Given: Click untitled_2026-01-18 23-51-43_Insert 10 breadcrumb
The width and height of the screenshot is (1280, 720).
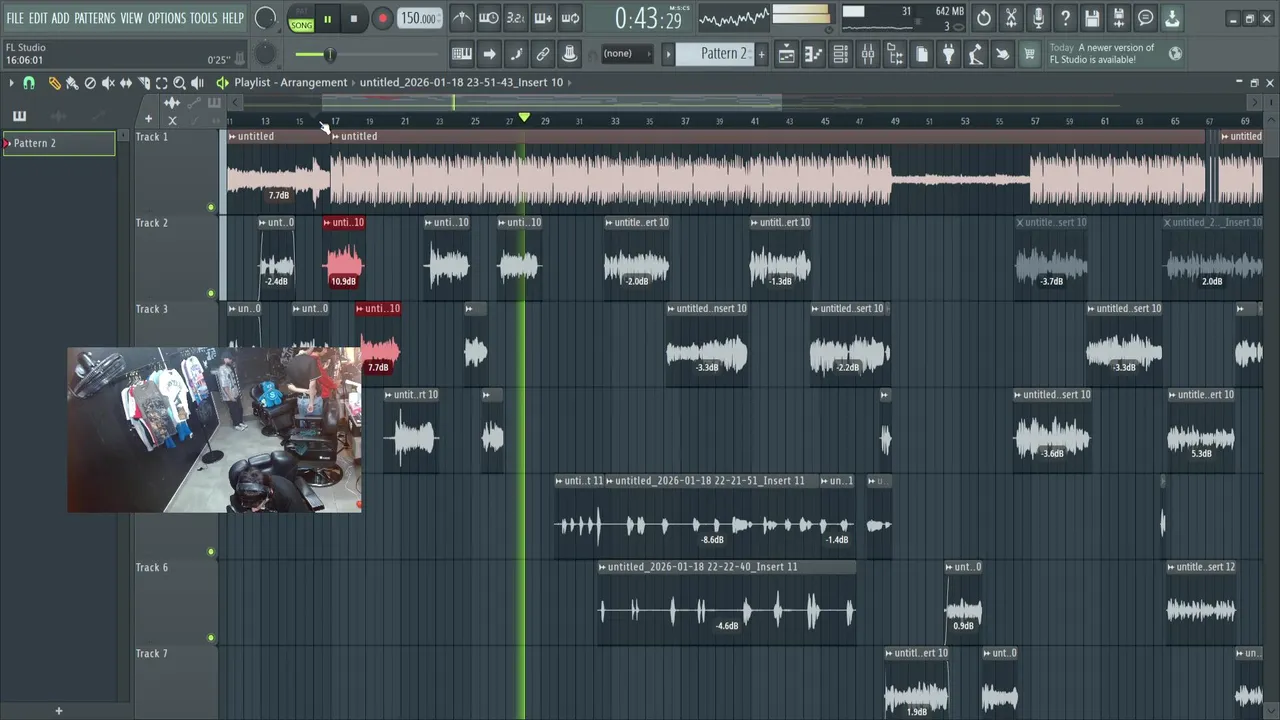Looking at the screenshot, I should (461, 83).
